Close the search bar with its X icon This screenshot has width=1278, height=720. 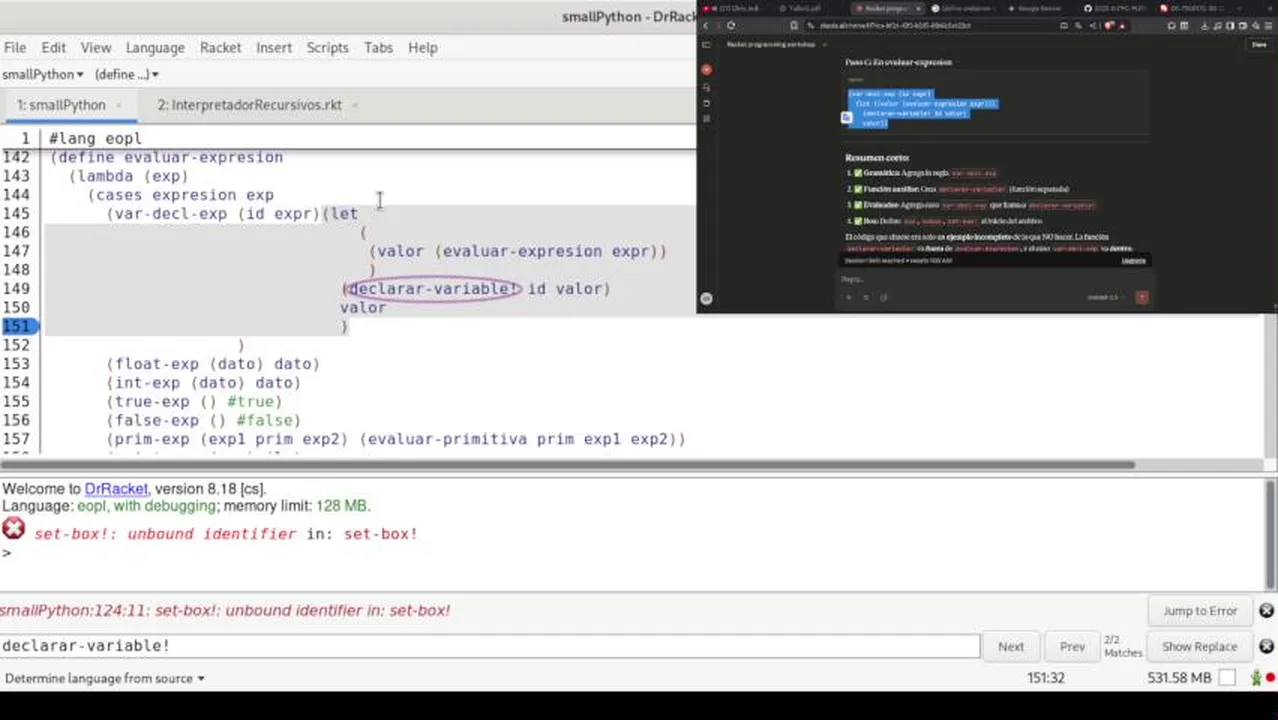(1266, 646)
